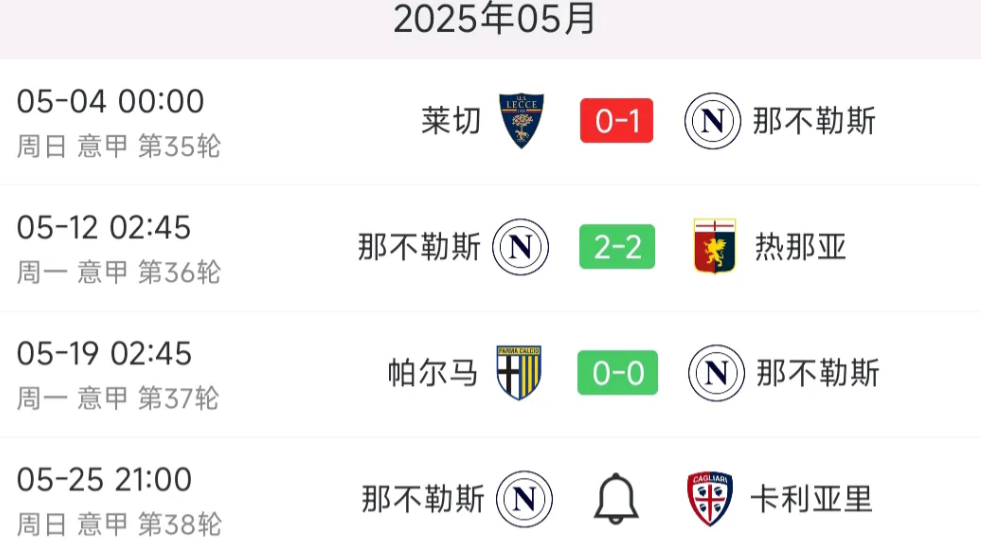Open the red 0-1 score badge
This screenshot has width=981, height=540.
617,121
